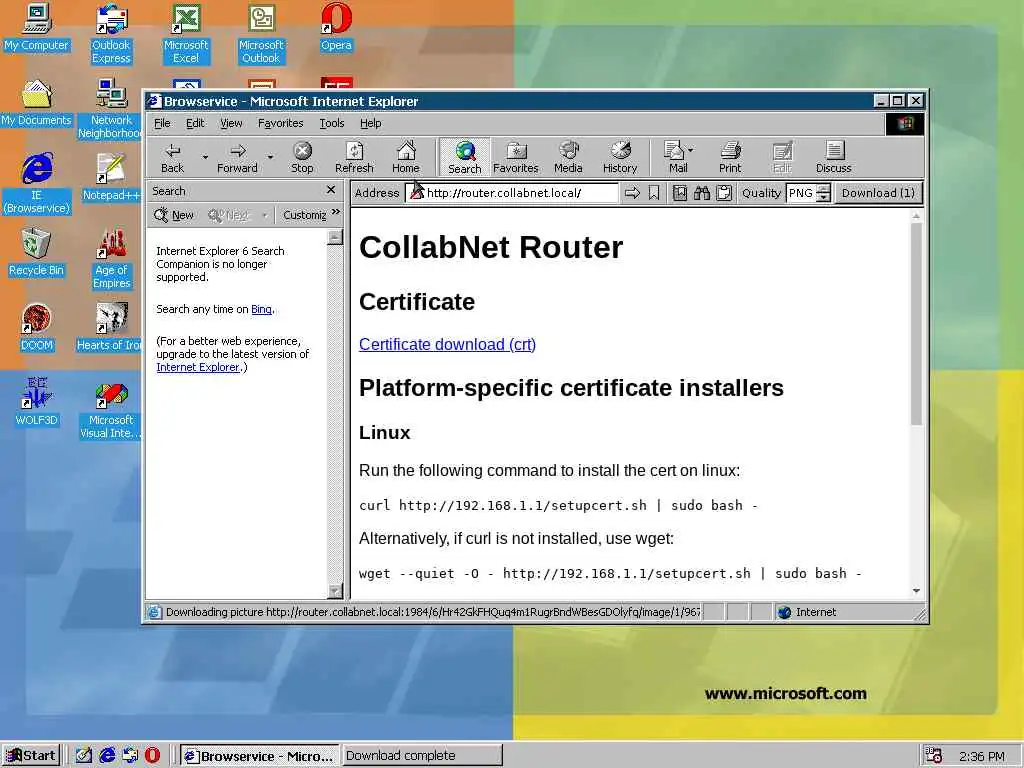Select the Recycle Bin desktop icon
The width and height of the screenshot is (1024, 768).
click(36, 252)
